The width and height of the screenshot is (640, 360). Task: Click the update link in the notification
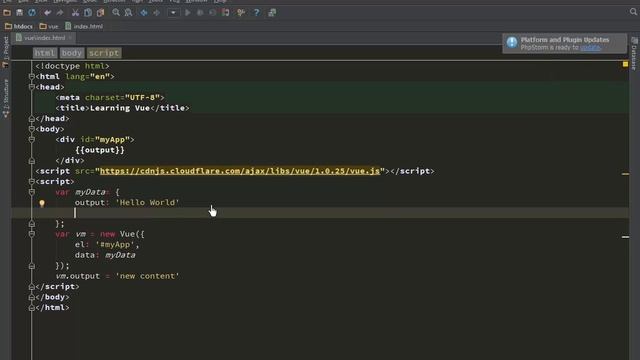(x=590, y=48)
